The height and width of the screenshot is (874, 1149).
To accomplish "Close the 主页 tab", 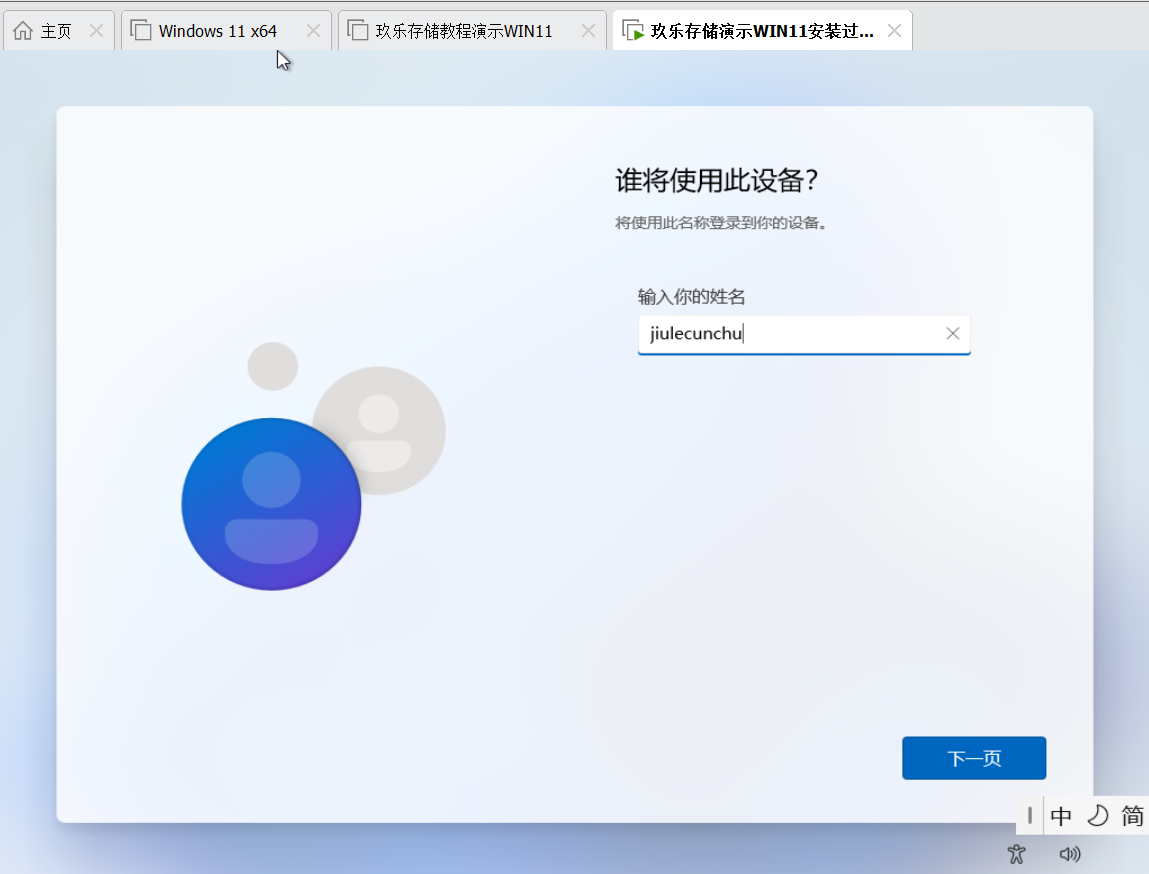I will (x=96, y=31).
